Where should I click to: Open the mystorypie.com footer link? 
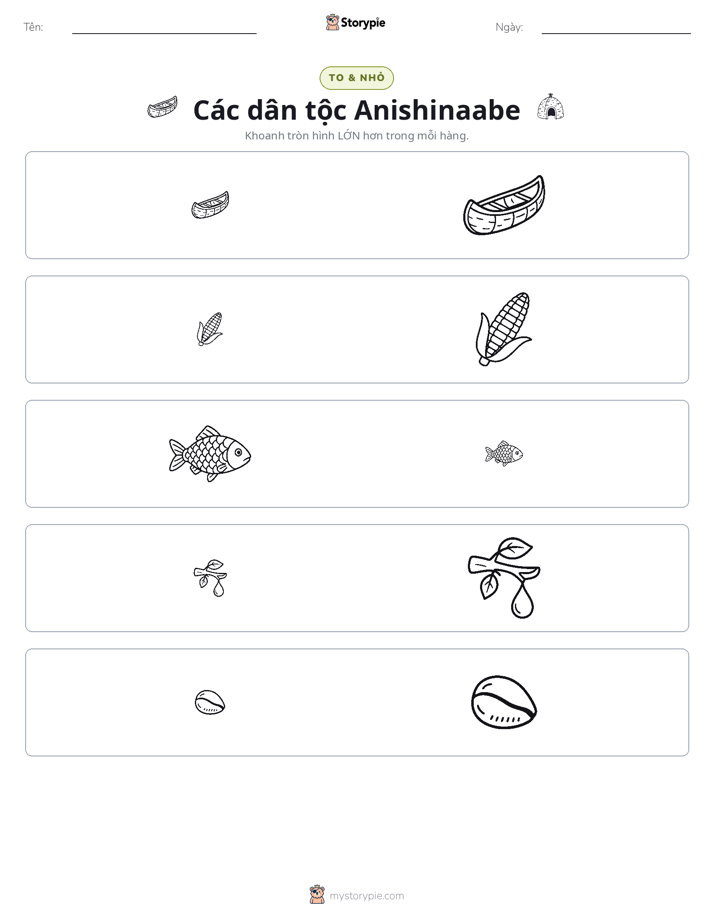point(366,896)
